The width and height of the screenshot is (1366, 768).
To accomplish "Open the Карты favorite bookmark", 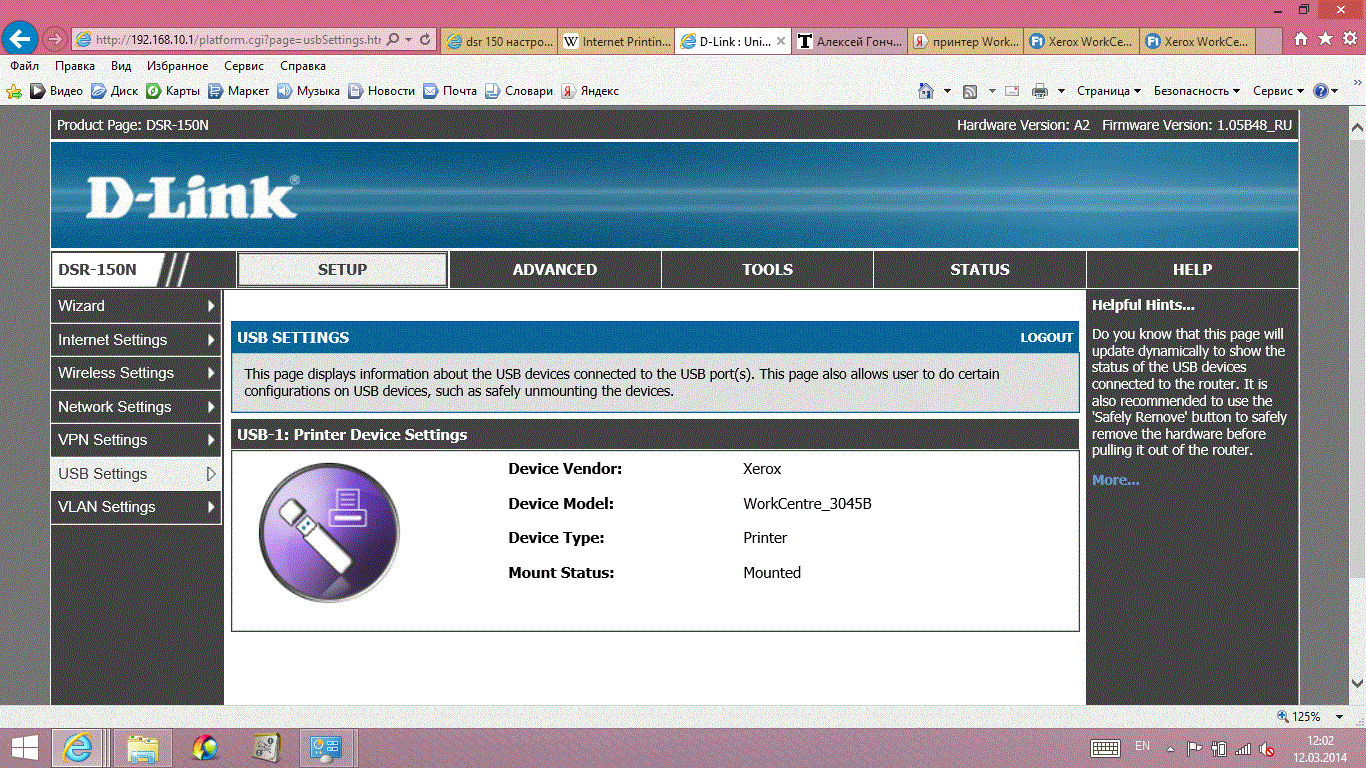I will [173, 91].
